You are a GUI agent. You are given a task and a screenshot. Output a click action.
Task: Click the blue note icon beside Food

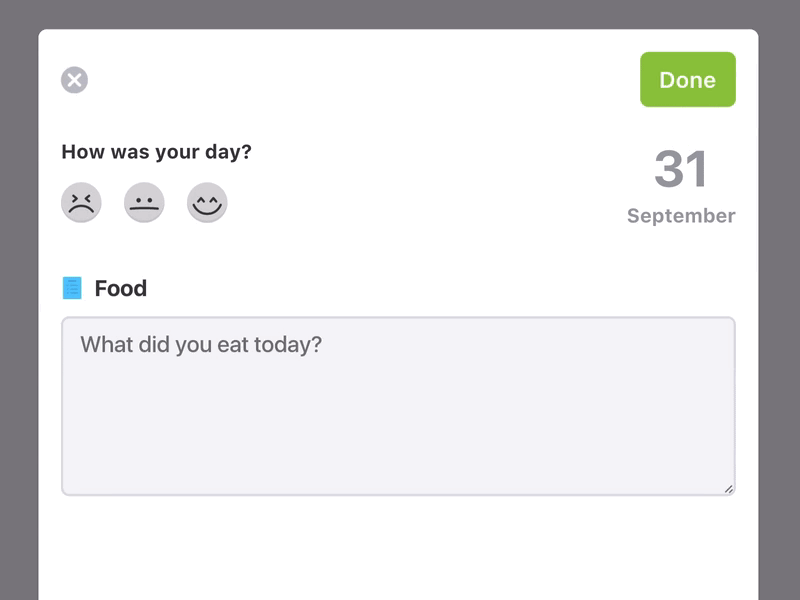click(70, 289)
